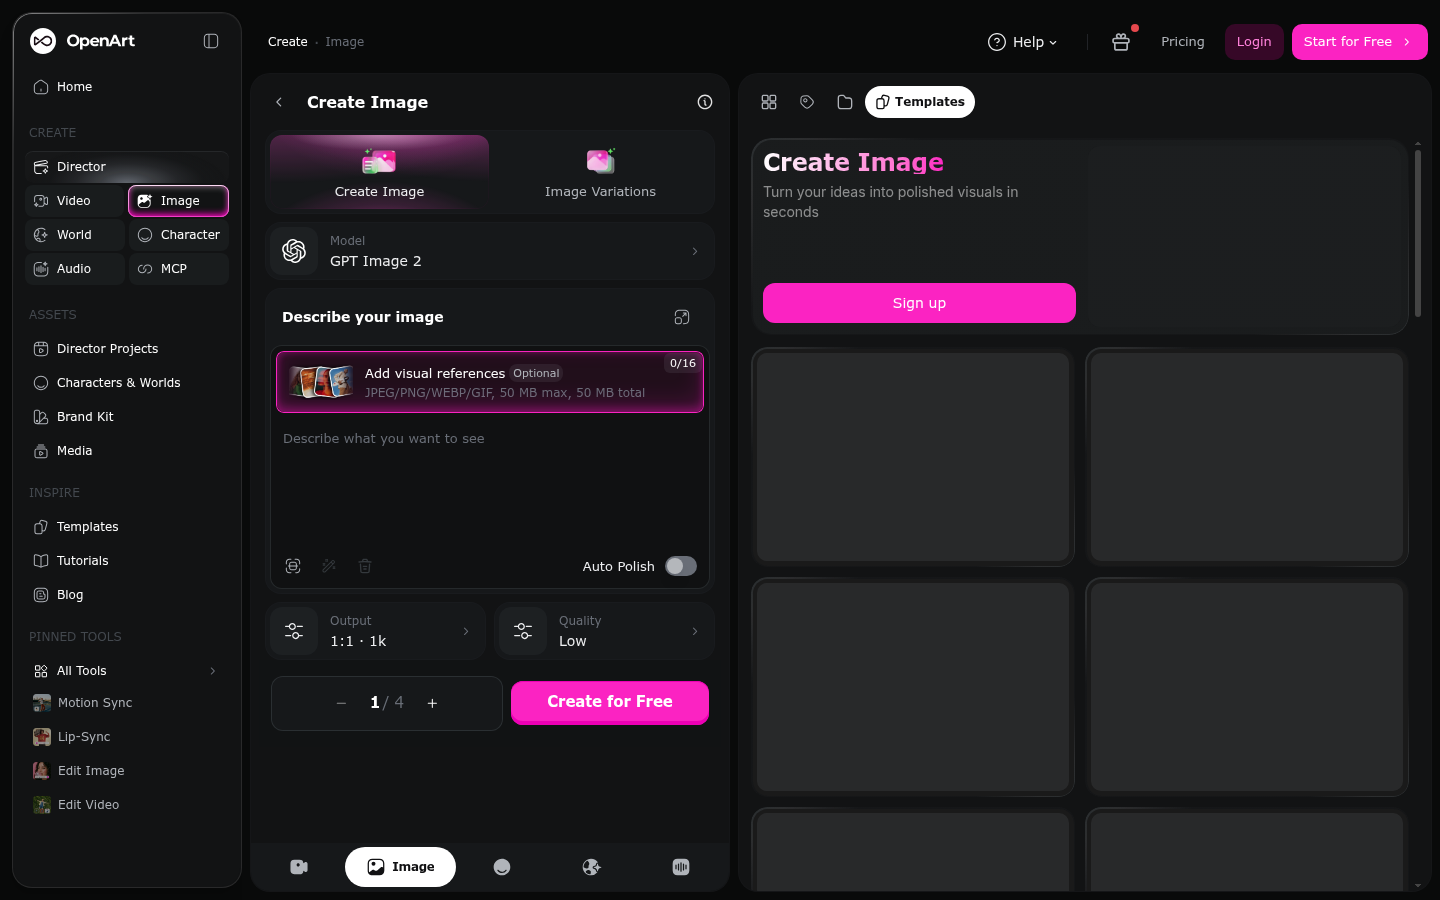Open the Quality Low settings
The width and height of the screenshot is (1440, 900).
[605, 631]
